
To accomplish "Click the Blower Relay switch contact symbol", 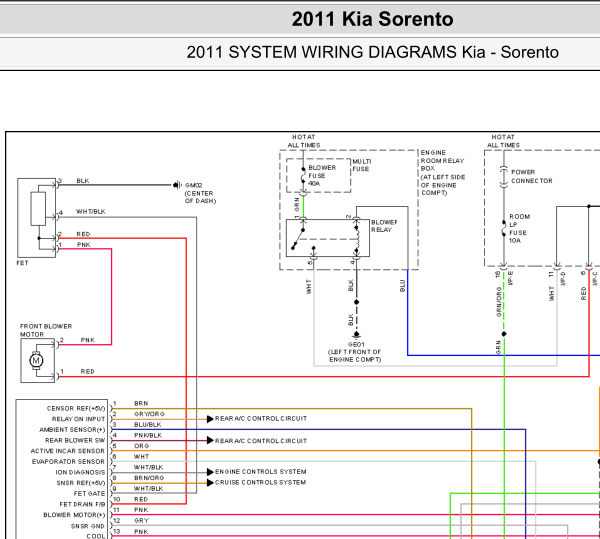I will tap(298, 239).
